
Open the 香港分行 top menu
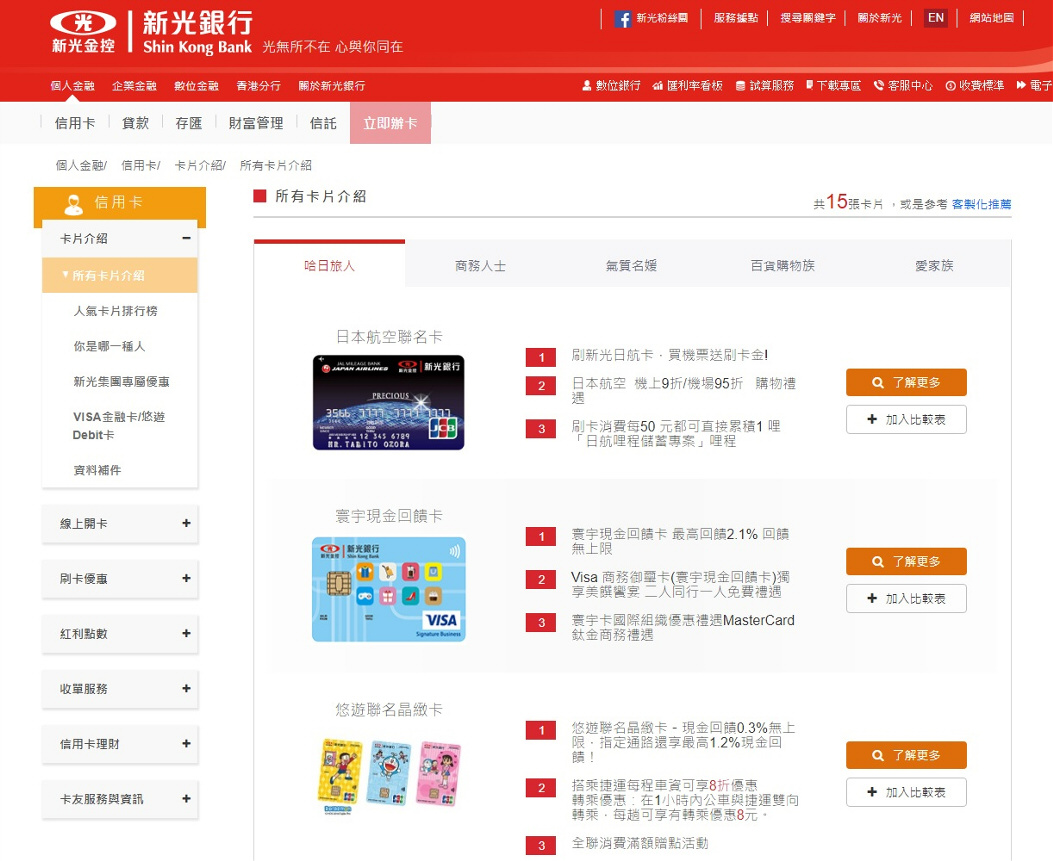pyautogui.click(x=259, y=86)
